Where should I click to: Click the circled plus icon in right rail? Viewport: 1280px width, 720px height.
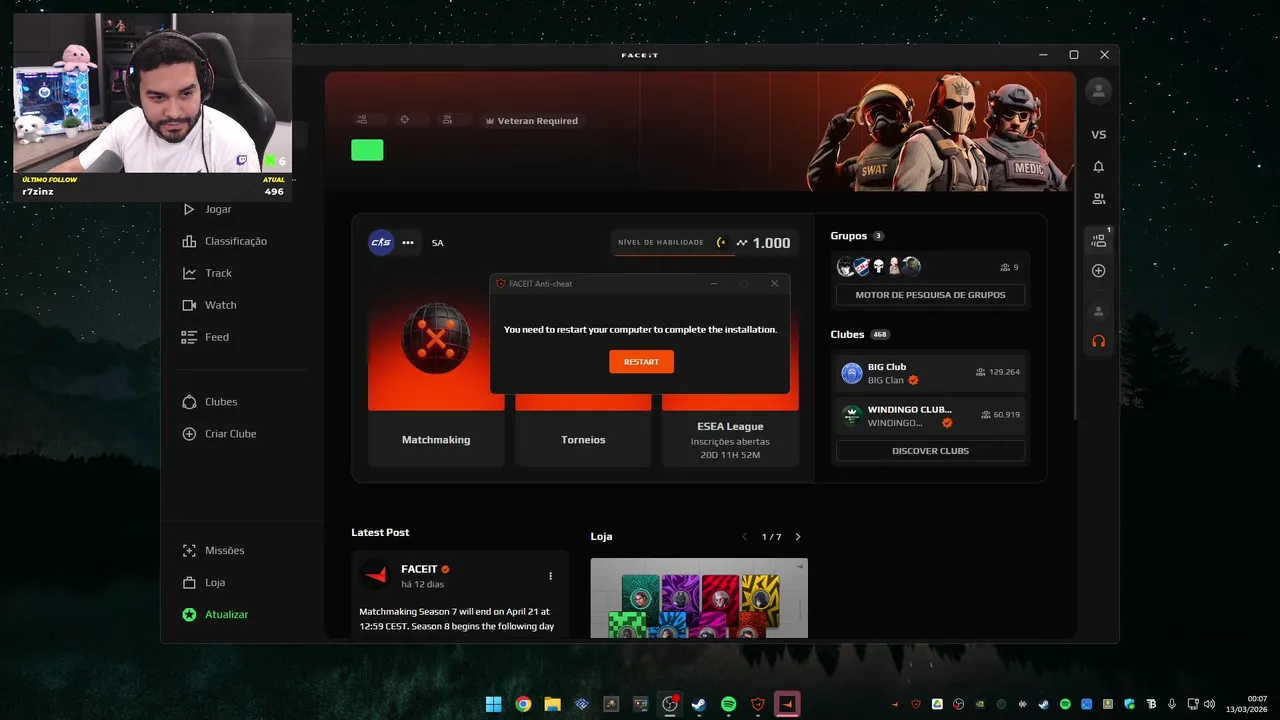(x=1098, y=271)
